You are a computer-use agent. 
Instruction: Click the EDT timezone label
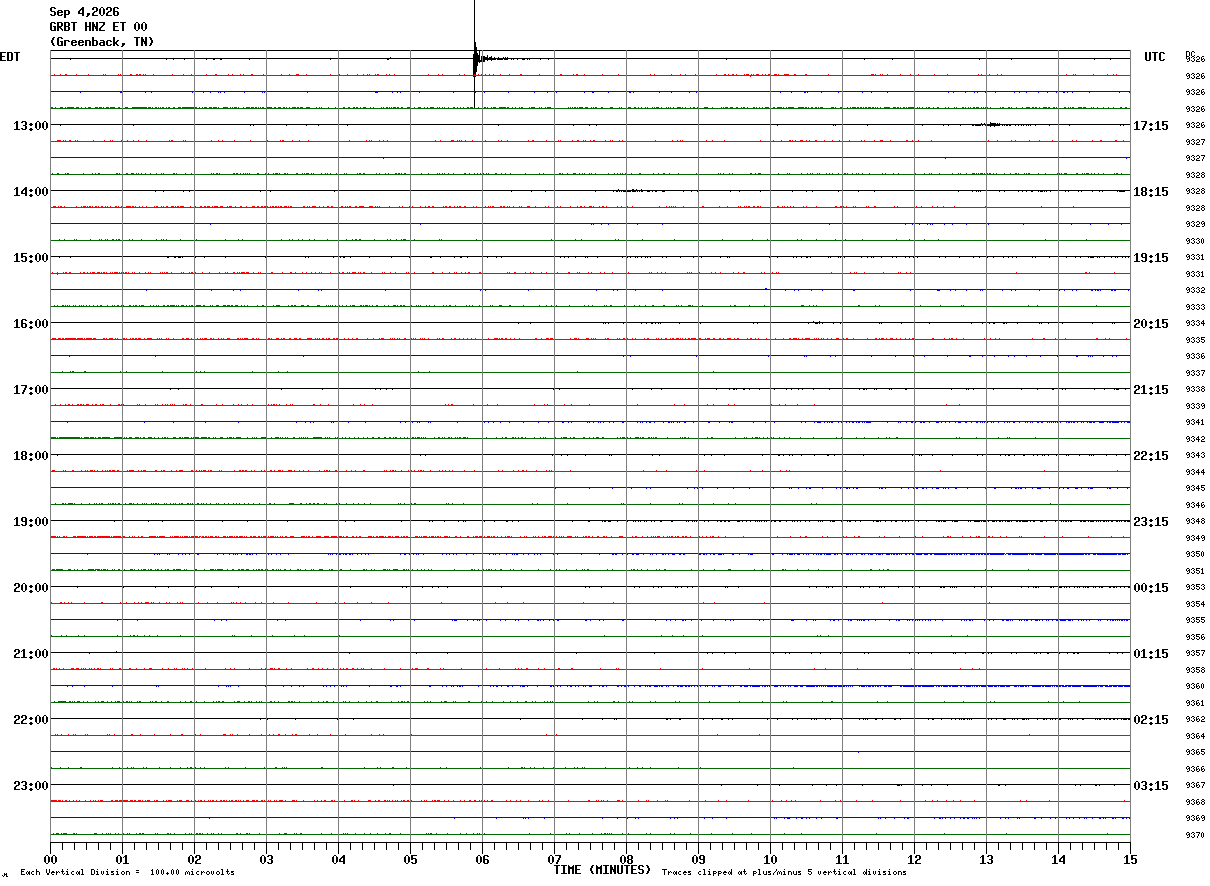(x=10, y=57)
